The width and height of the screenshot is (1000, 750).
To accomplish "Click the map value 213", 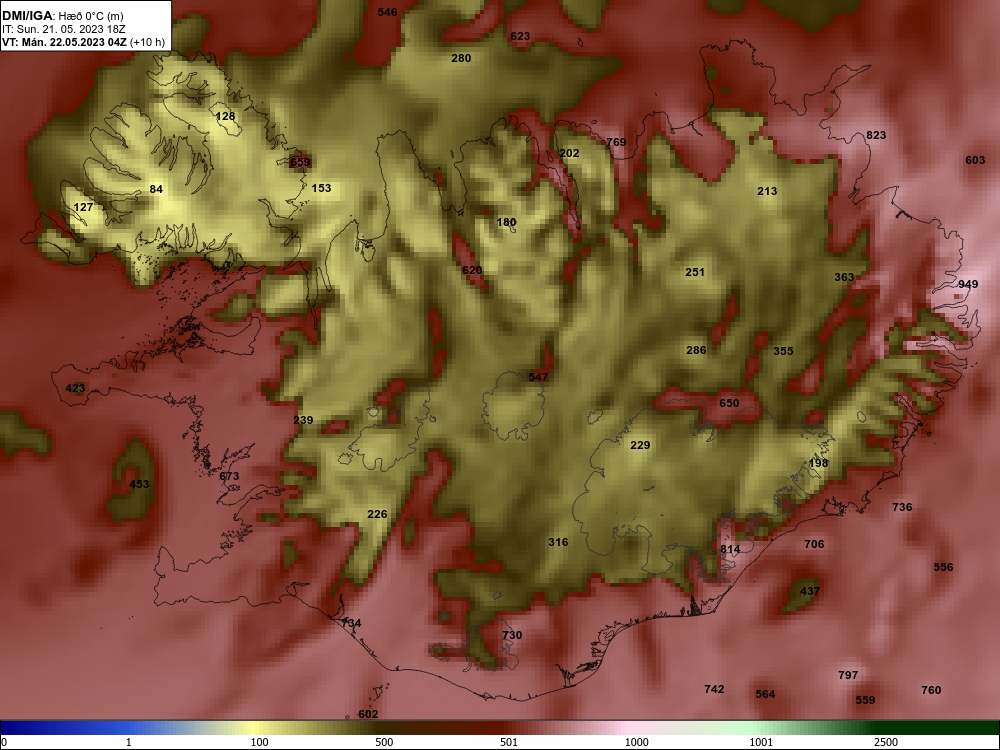I will (767, 191).
